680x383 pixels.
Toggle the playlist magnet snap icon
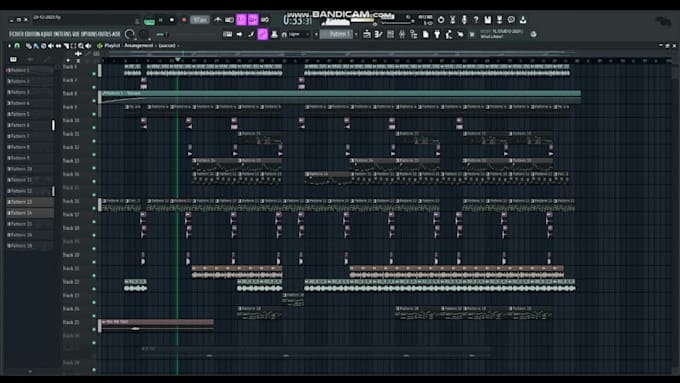click(x=17, y=46)
